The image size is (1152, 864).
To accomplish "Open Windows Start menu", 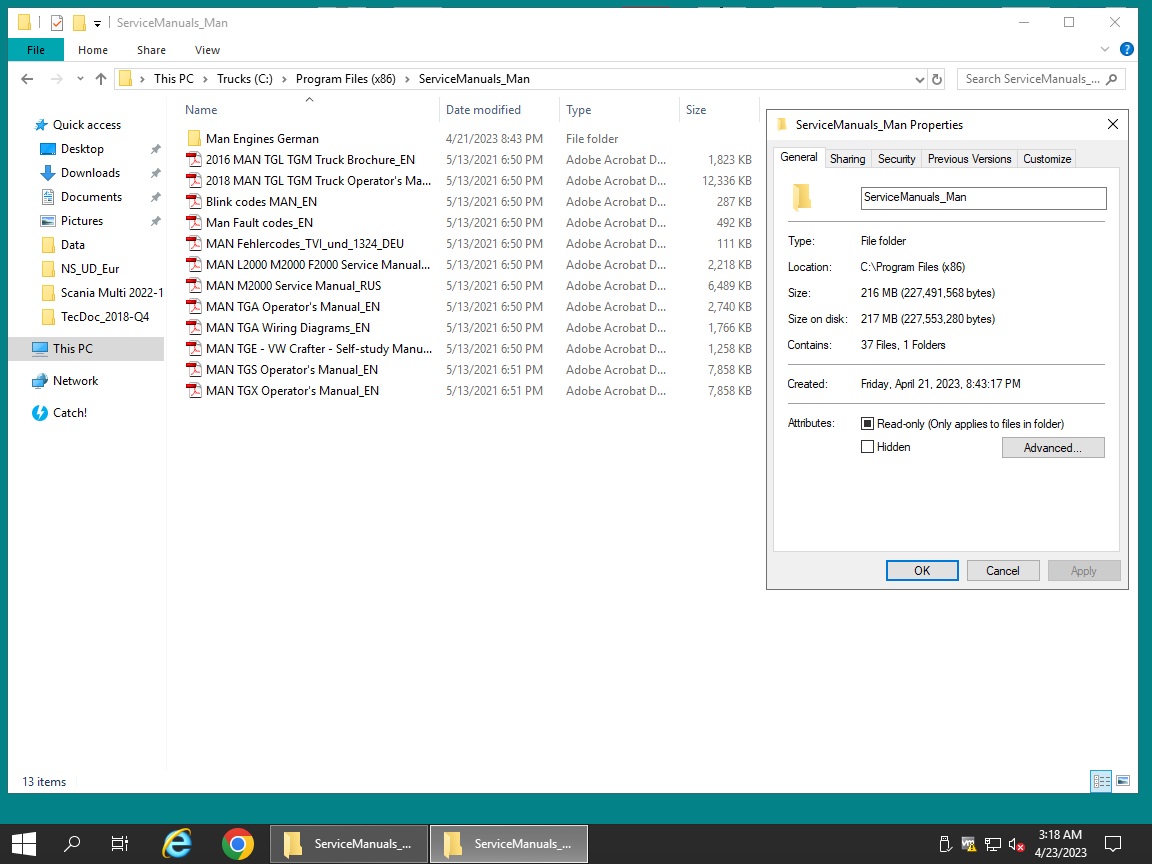I will tap(24, 843).
